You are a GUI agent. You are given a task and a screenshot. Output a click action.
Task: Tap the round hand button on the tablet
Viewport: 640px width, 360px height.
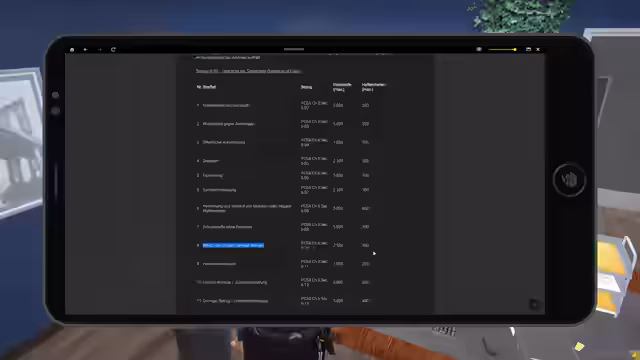tap(569, 180)
